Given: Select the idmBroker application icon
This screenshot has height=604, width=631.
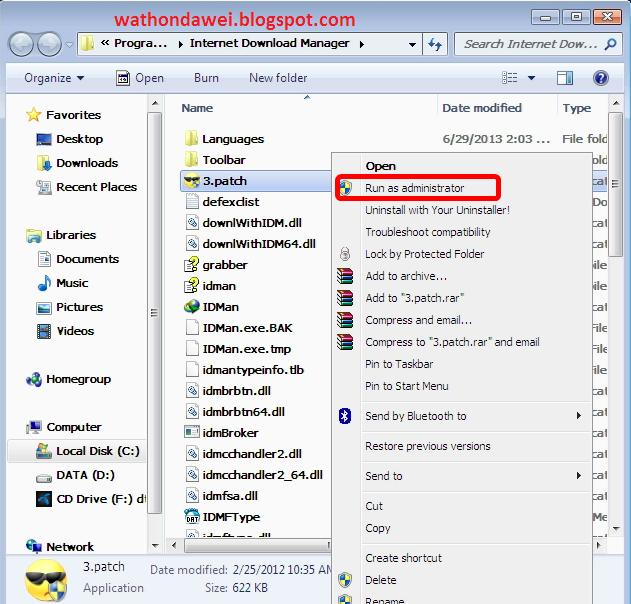Looking at the screenshot, I should pos(192,433).
